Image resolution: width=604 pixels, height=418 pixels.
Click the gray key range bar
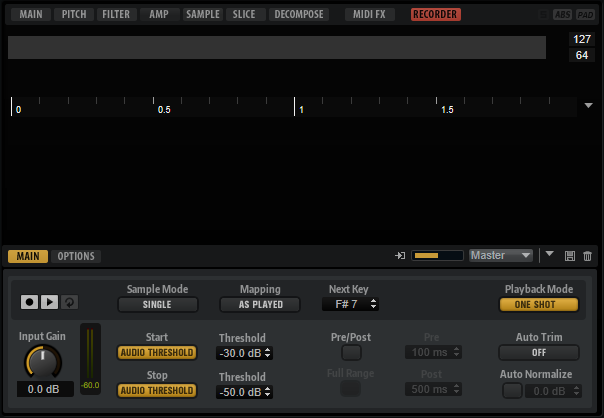277,47
